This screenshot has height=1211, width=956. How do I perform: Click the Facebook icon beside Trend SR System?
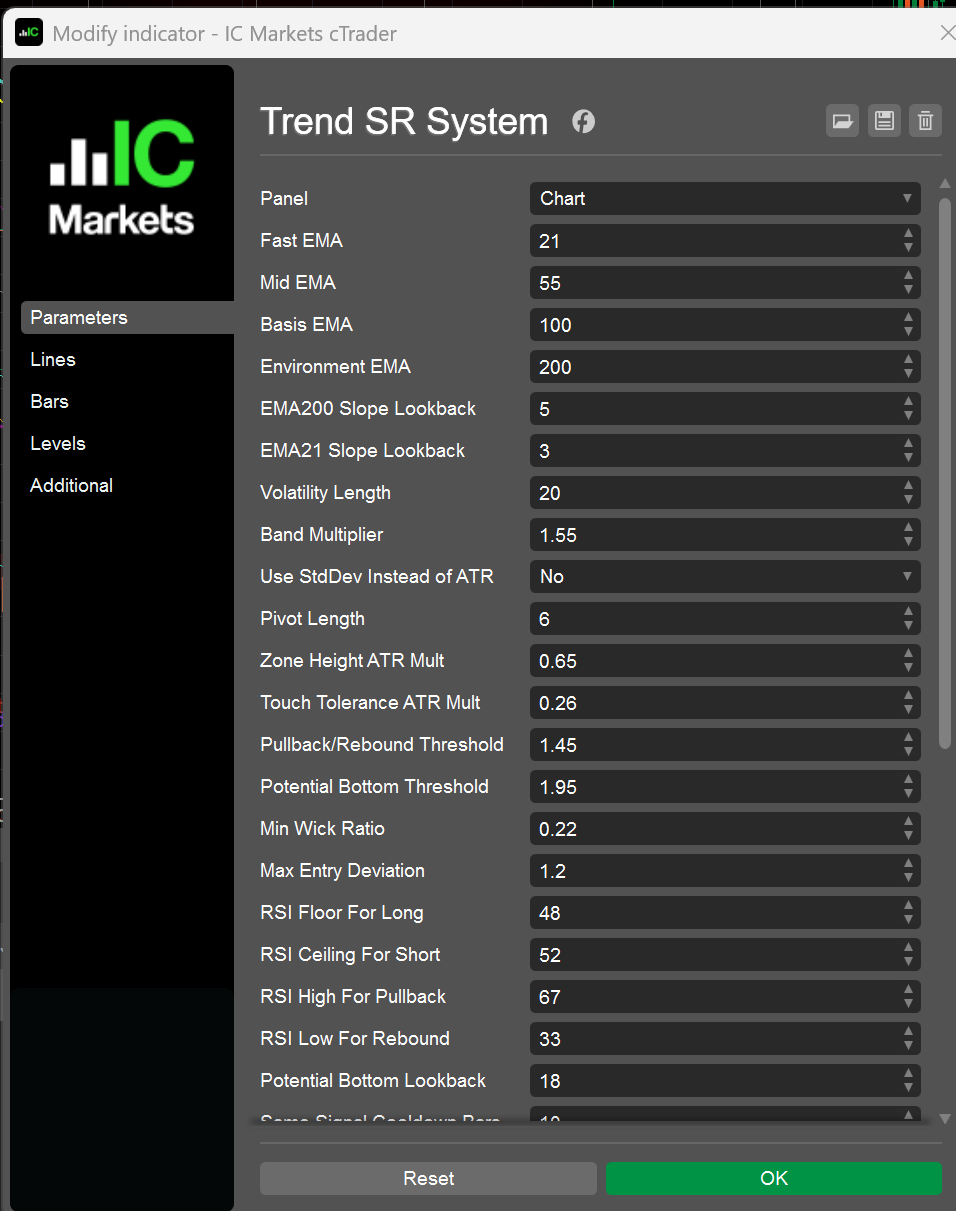[583, 122]
